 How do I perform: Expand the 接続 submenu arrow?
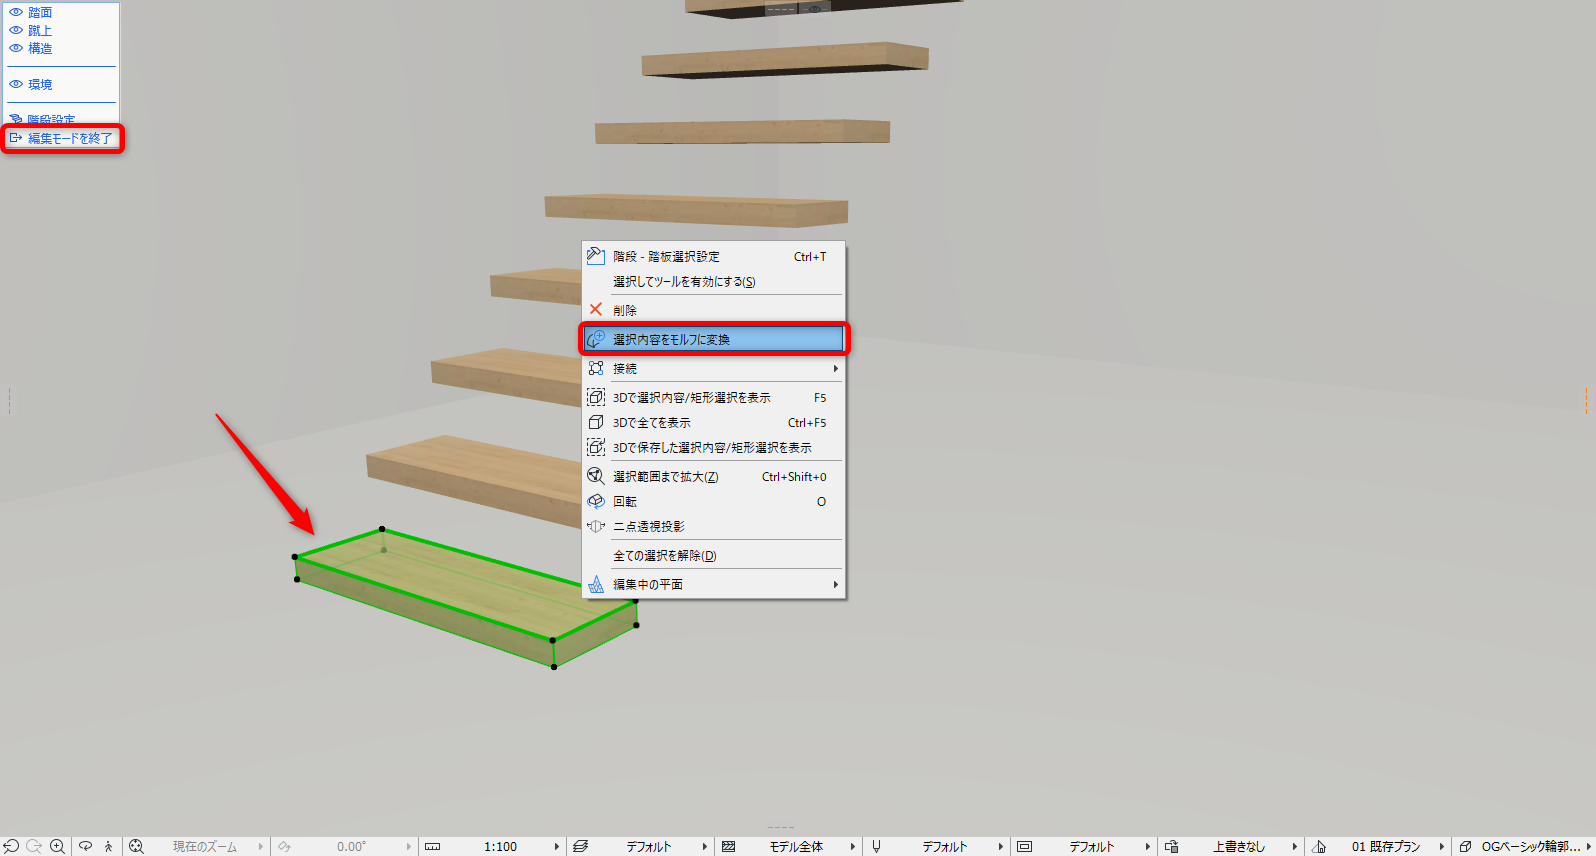[836, 368]
